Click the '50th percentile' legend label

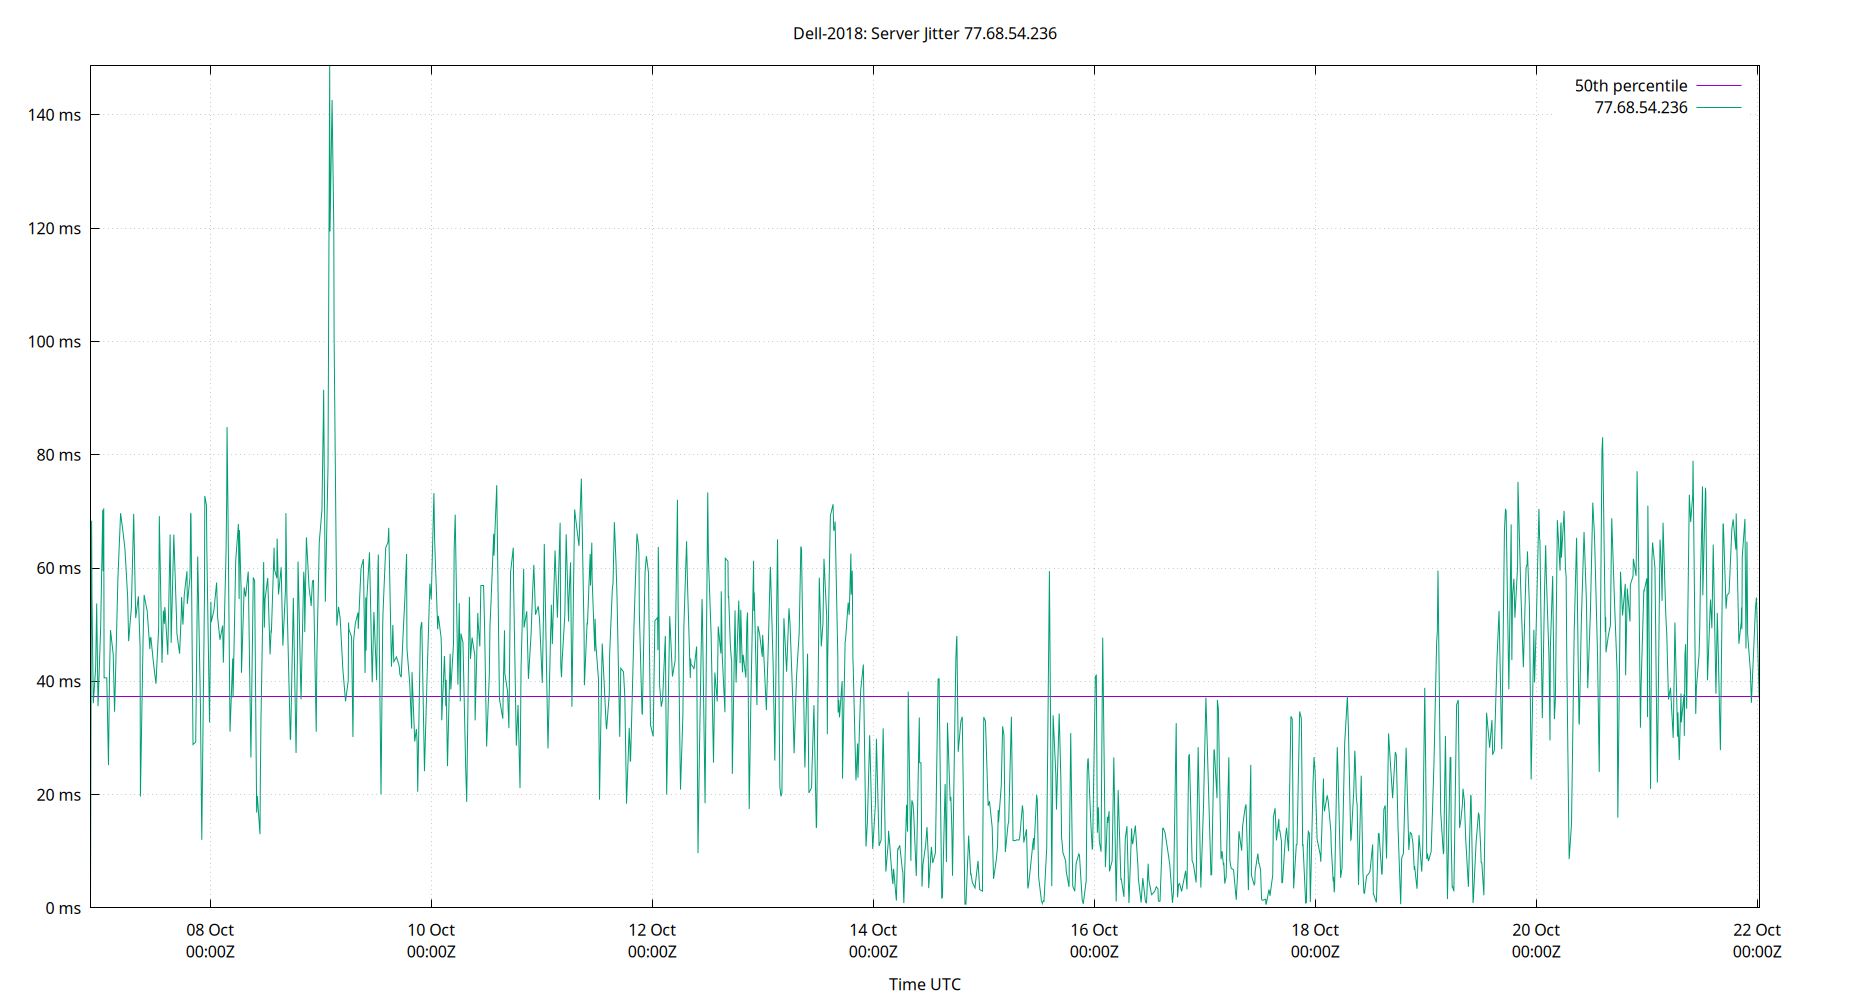tap(1631, 86)
